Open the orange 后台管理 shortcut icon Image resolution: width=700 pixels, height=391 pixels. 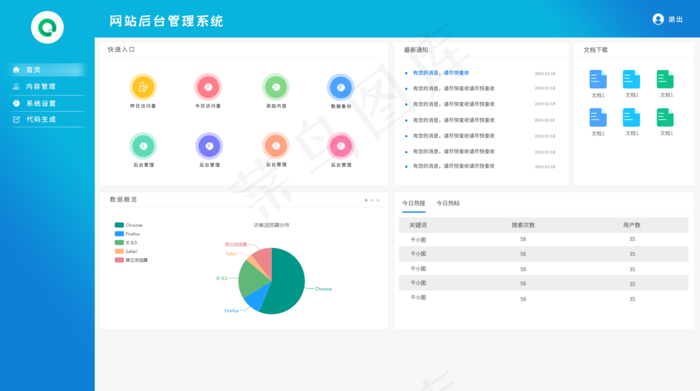[x=276, y=145]
